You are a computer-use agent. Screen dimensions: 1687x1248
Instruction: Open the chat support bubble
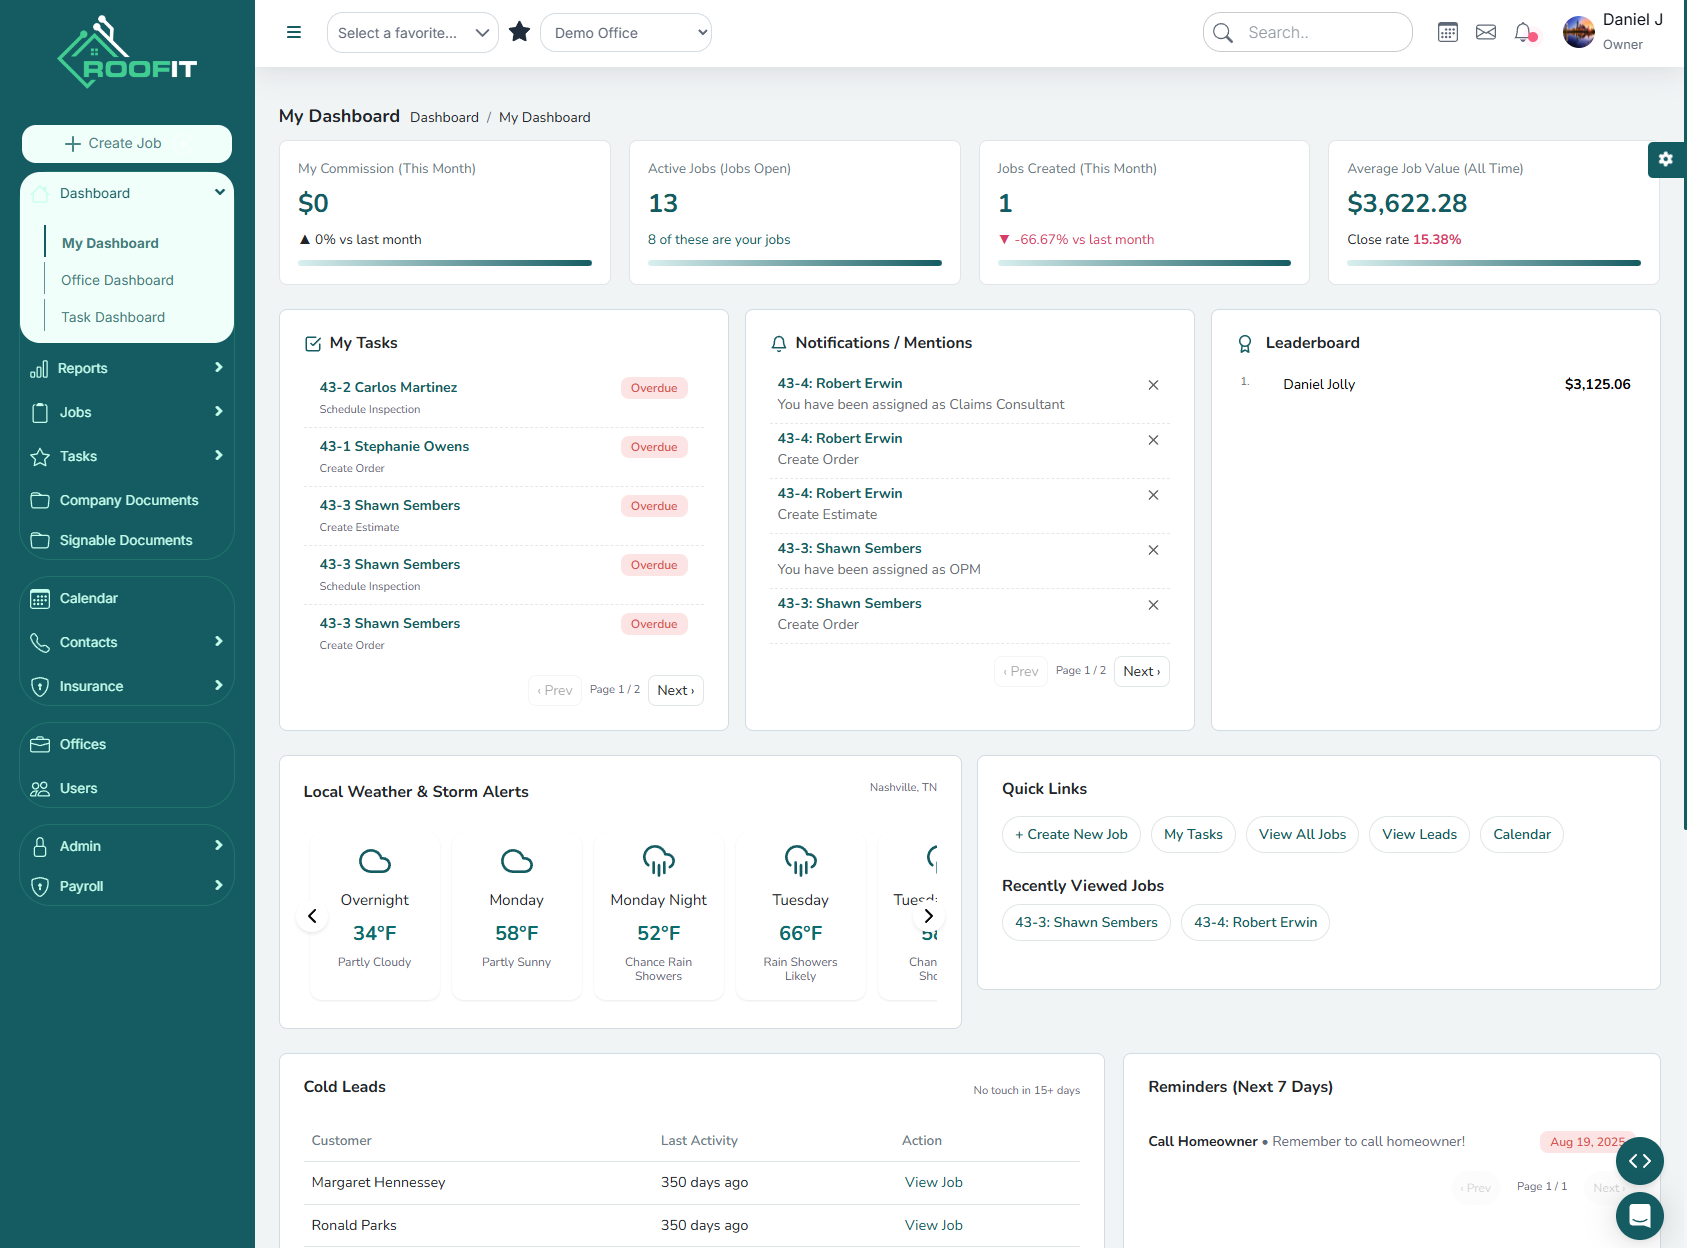click(x=1639, y=1216)
